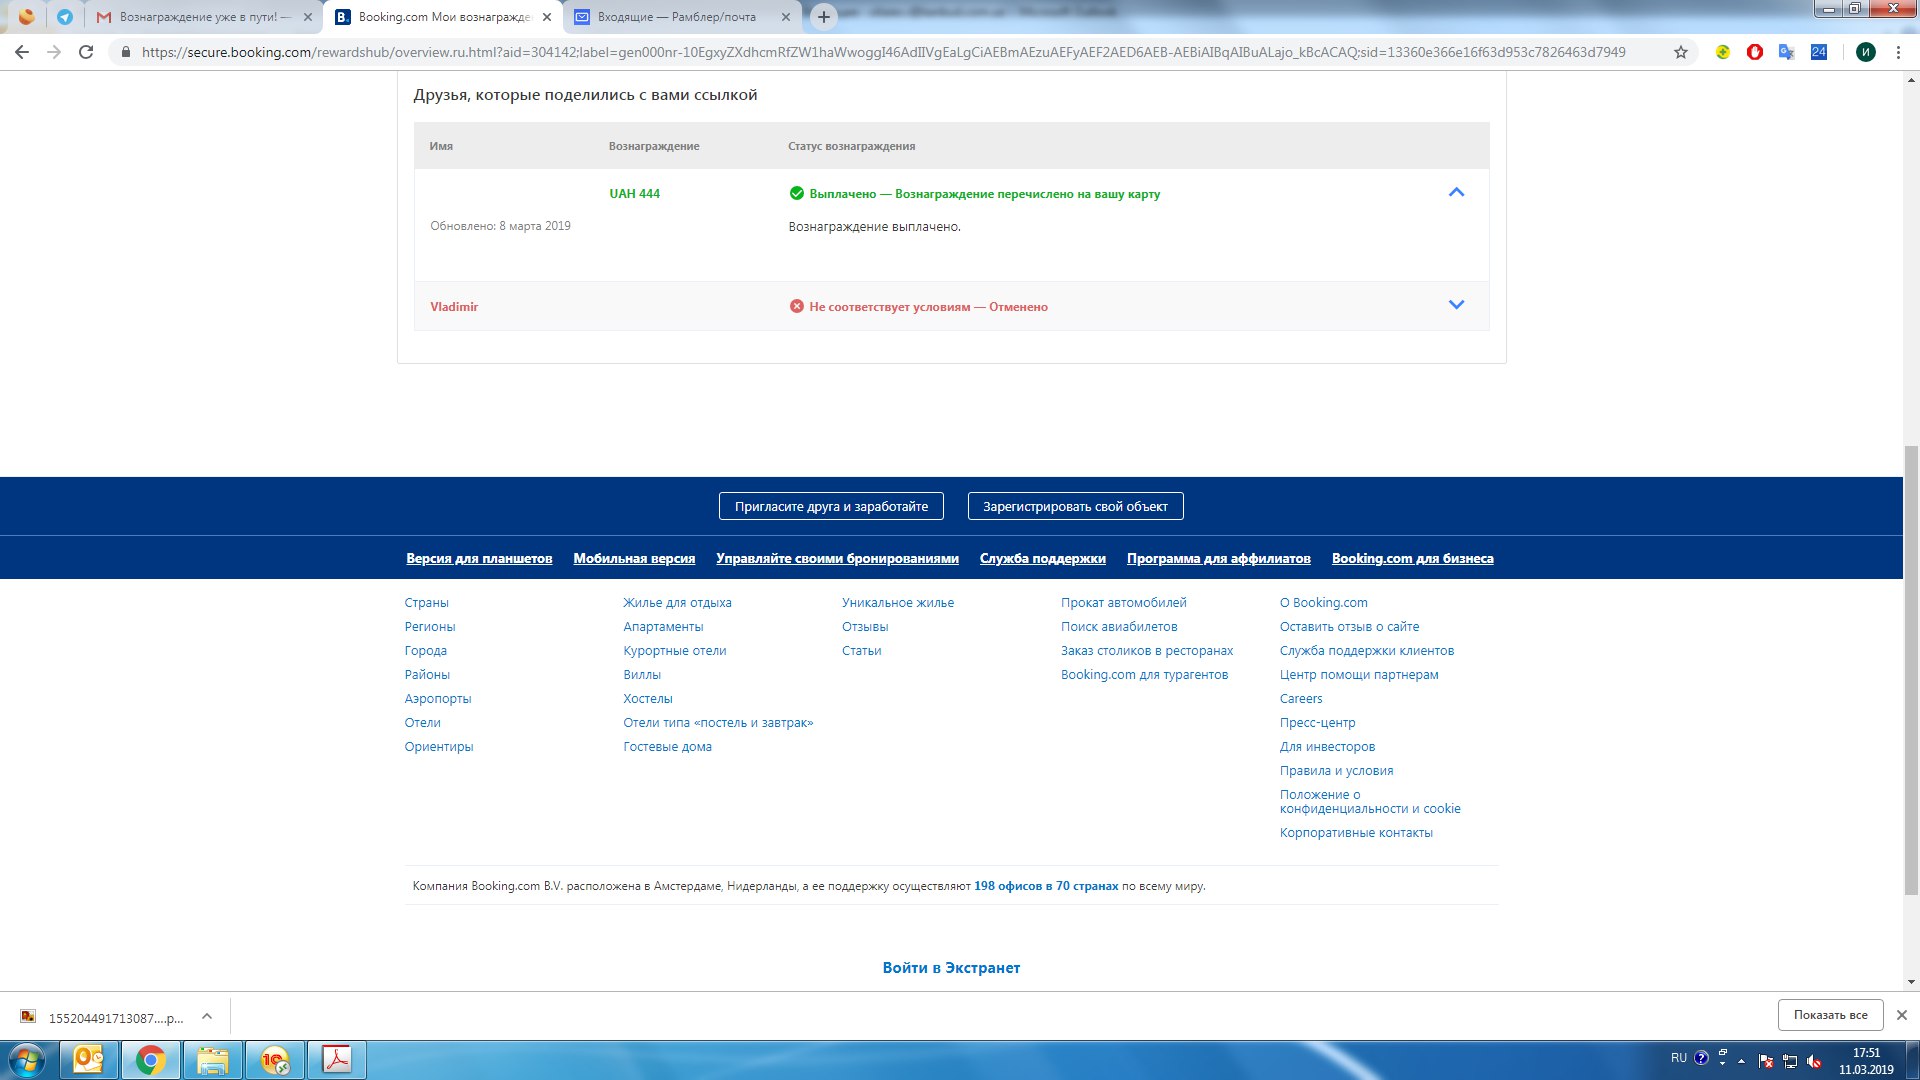Open the Аэропорты footer link
Viewport: 1920px width, 1080px height.
438,698
